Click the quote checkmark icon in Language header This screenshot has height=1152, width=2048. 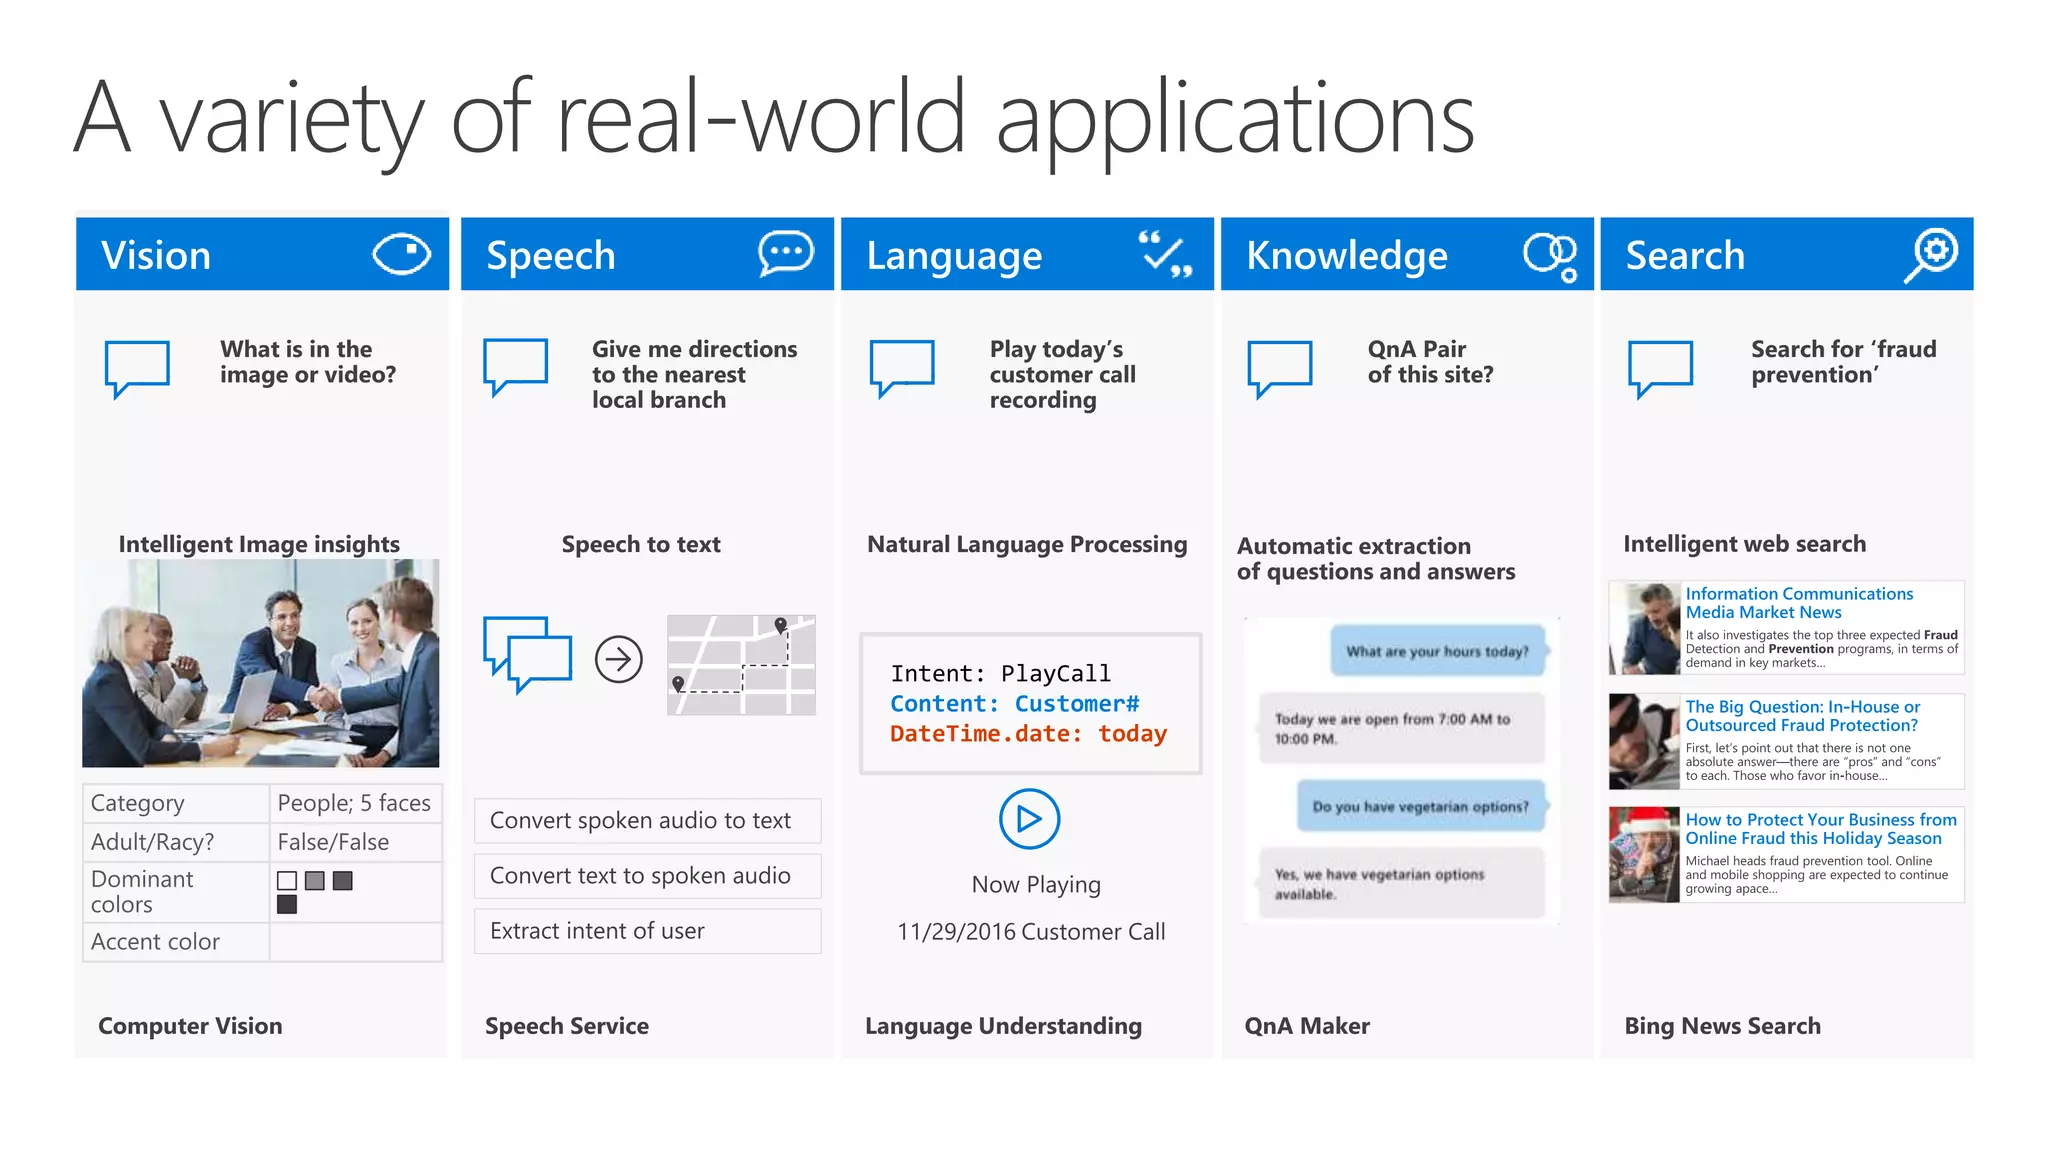pos(1165,254)
